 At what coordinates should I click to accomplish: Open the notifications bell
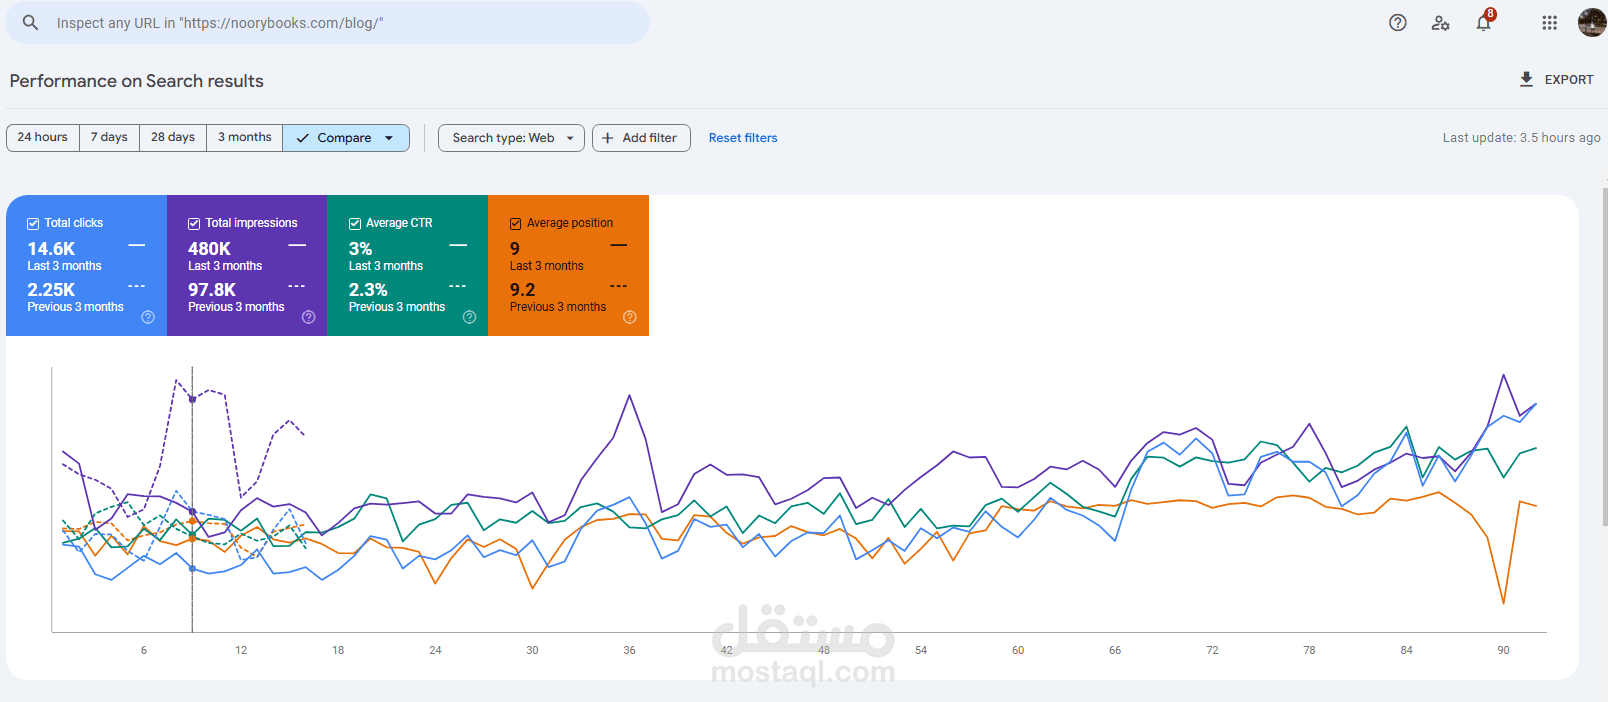(1484, 23)
